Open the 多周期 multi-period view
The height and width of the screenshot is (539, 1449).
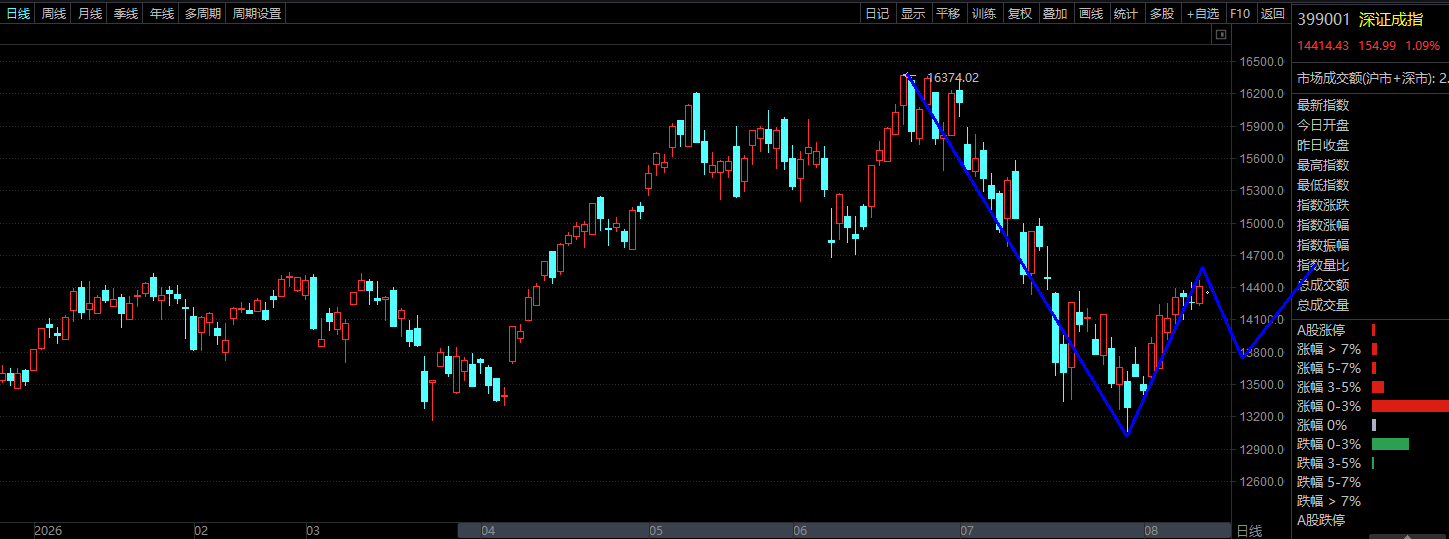point(203,13)
